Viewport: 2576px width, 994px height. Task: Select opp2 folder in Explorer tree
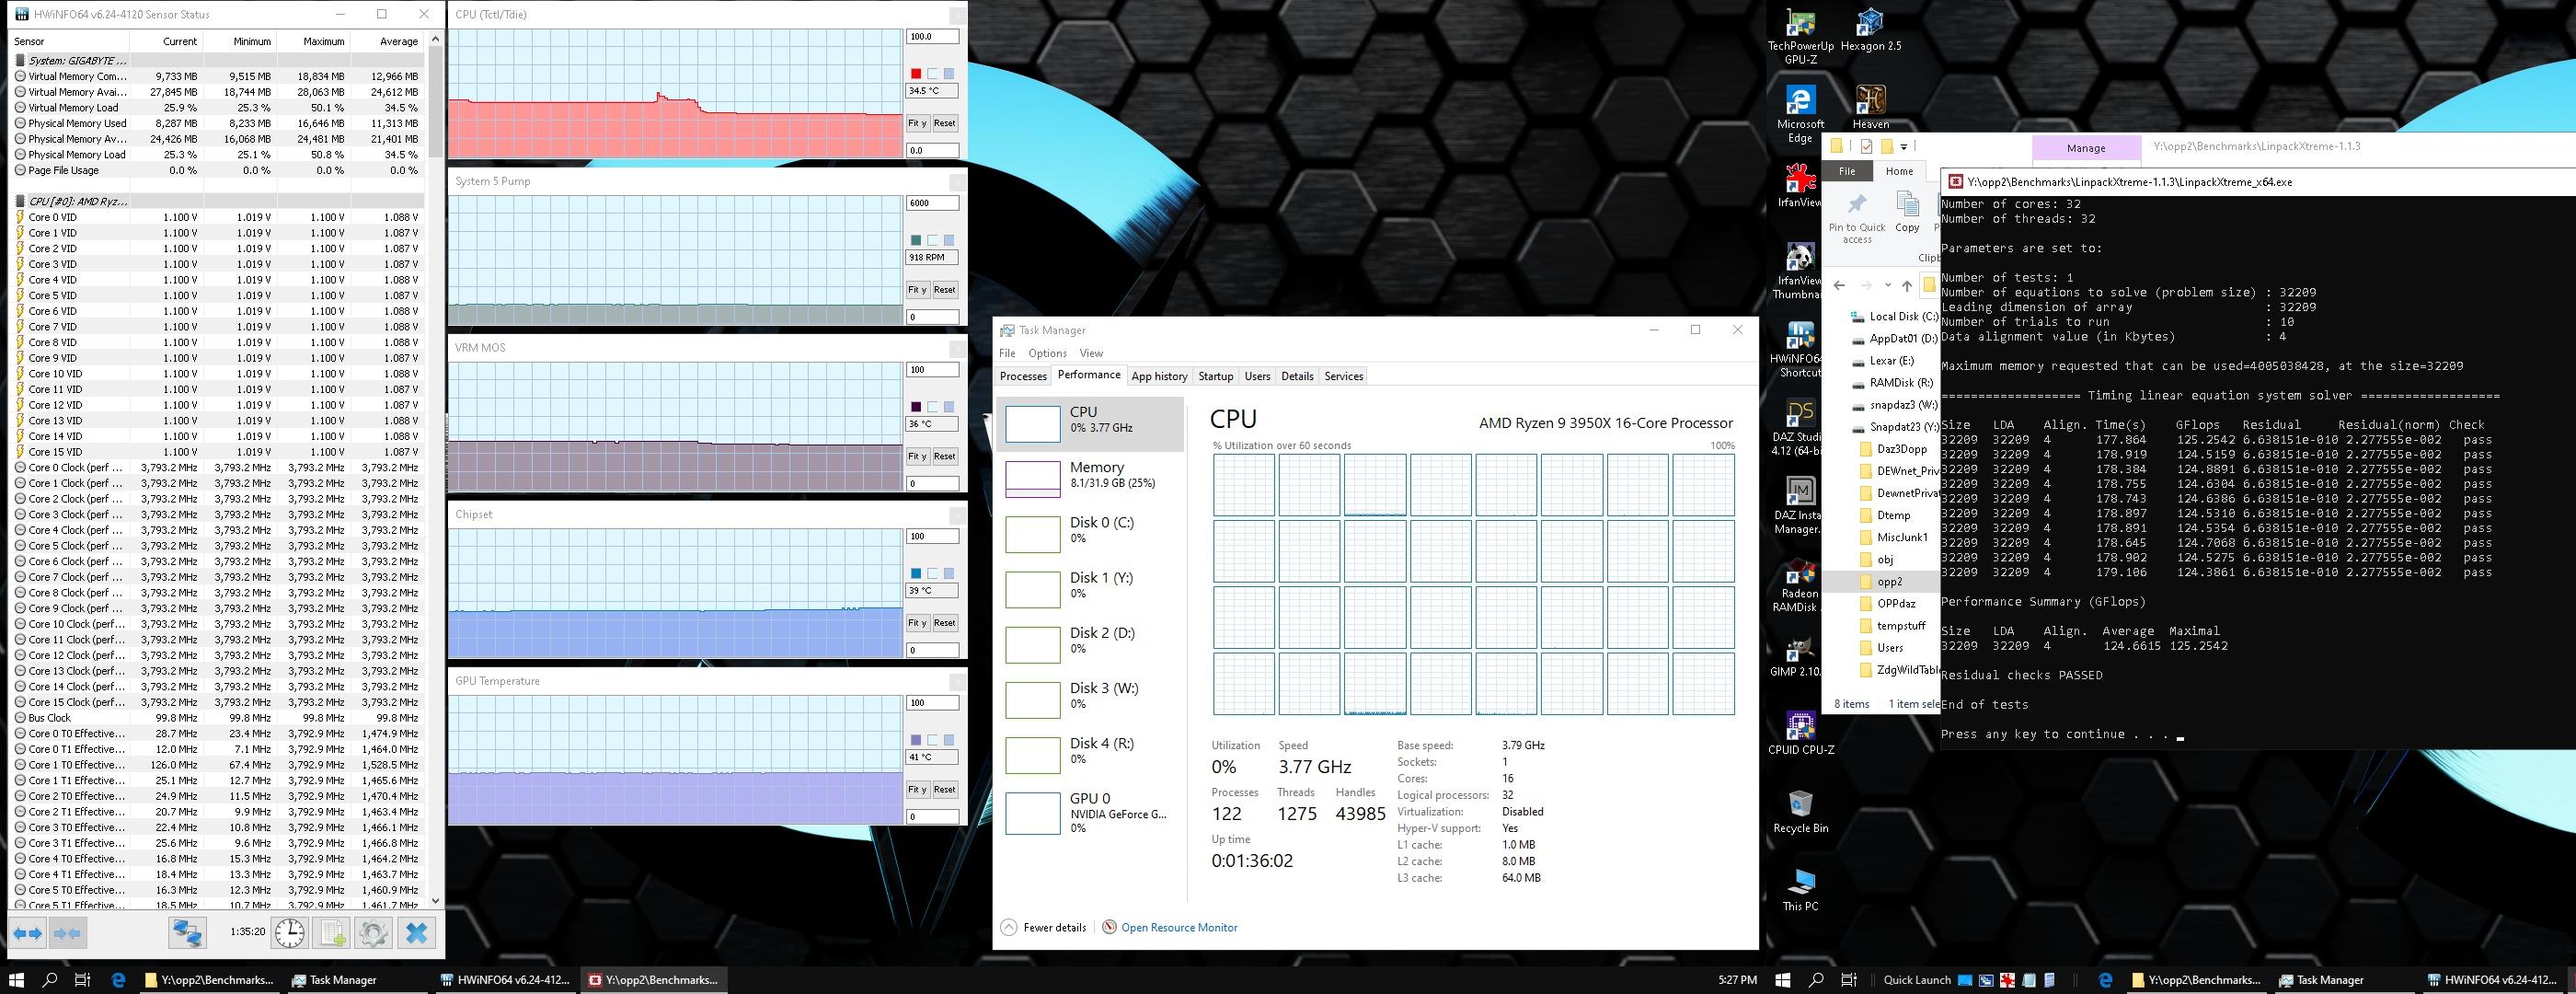[1889, 581]
